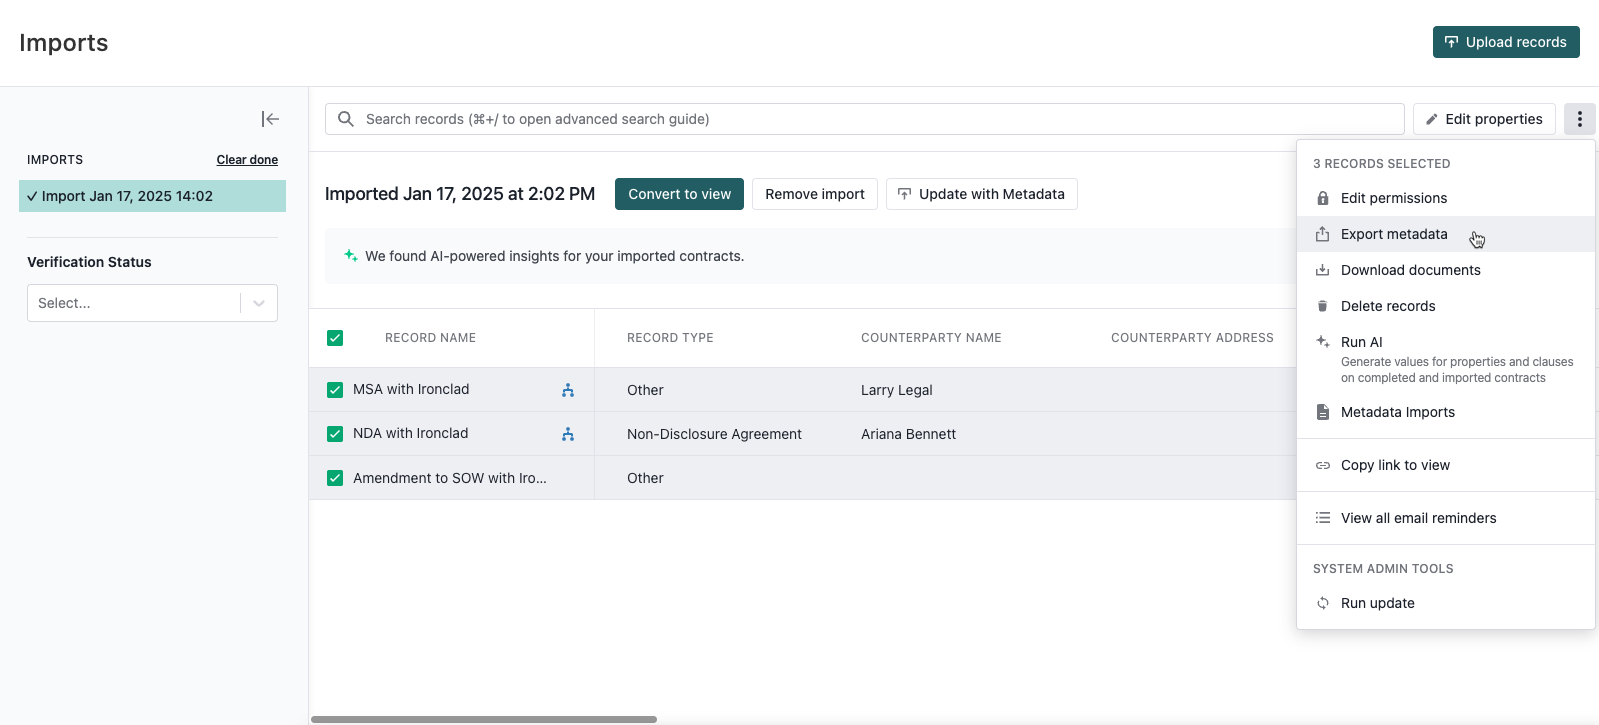Click the sparkle icon beside Run AI
The height and width of the screenshot is (725, 1599).
click(x=1323, y=342)
